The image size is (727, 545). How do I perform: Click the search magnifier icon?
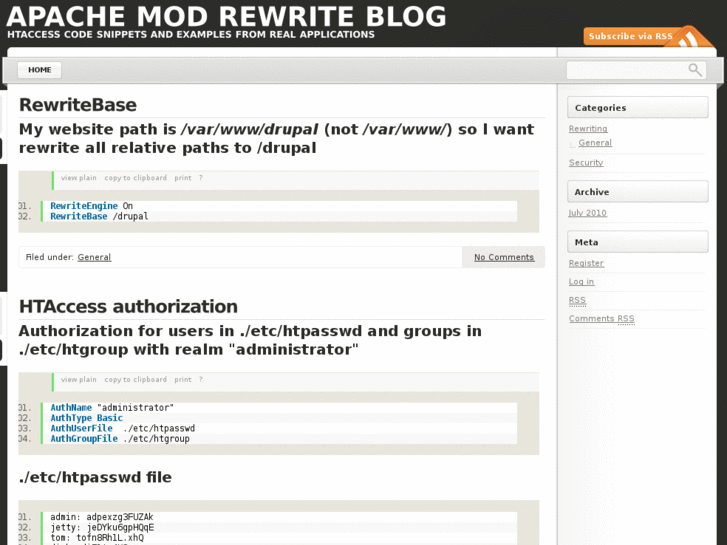click(x=695, y=70)
